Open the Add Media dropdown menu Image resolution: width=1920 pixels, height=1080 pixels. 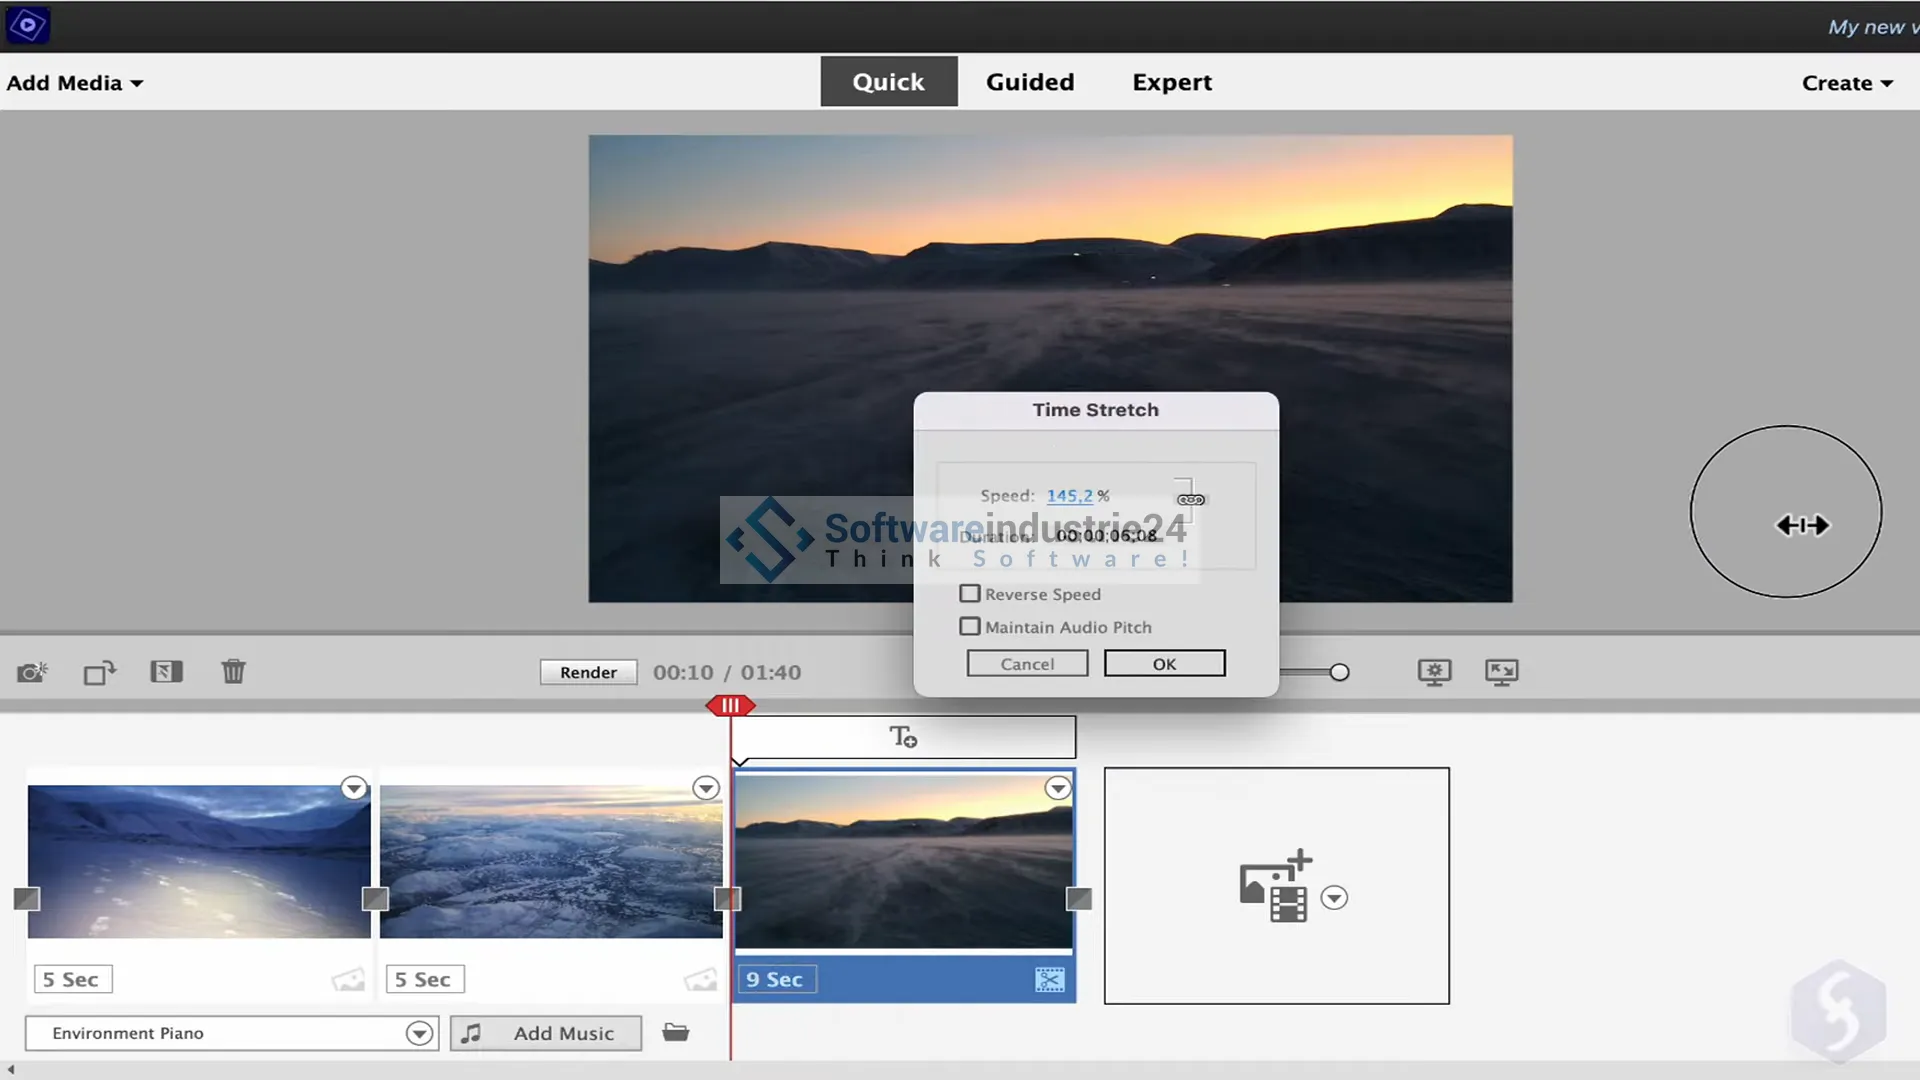tap(75, 83)
